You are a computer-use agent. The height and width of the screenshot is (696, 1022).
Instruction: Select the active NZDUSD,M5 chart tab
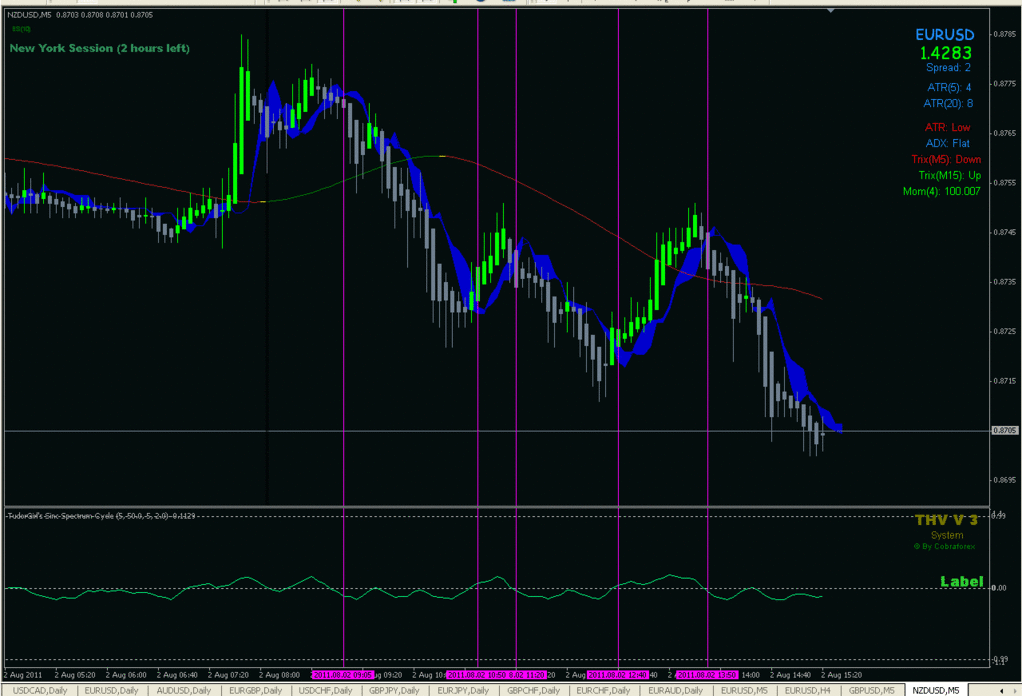[x=938, y=690]
